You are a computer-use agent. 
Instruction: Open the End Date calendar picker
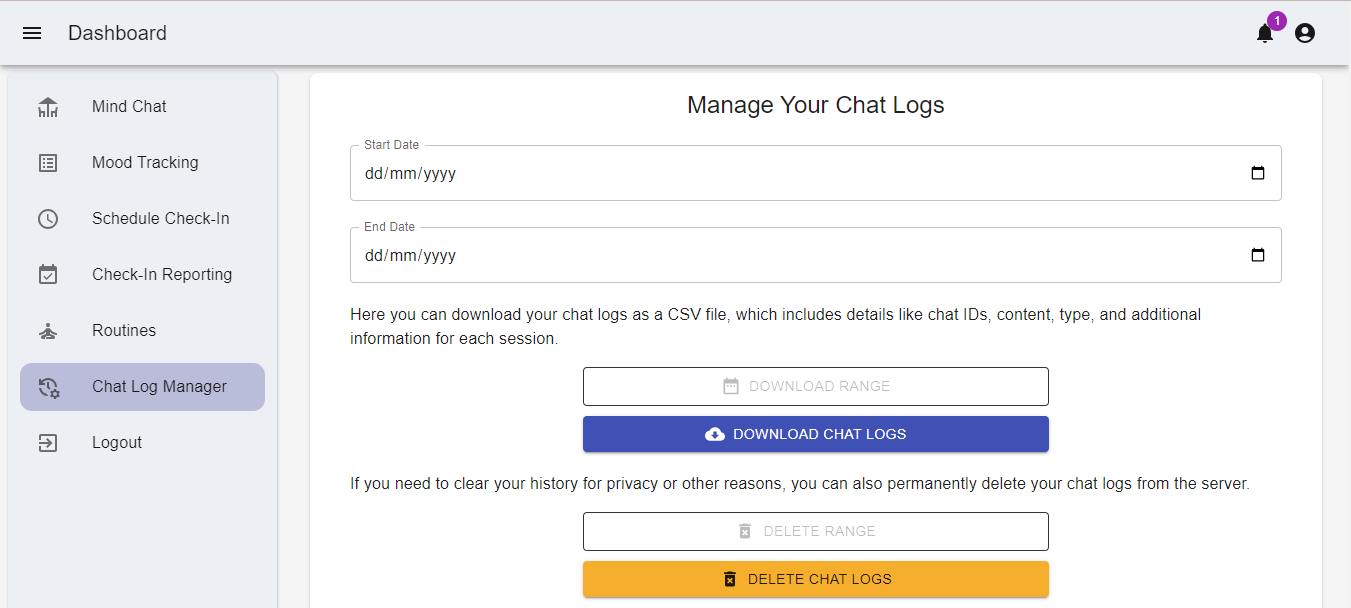pyautogui.click(x=1258, y=255)
